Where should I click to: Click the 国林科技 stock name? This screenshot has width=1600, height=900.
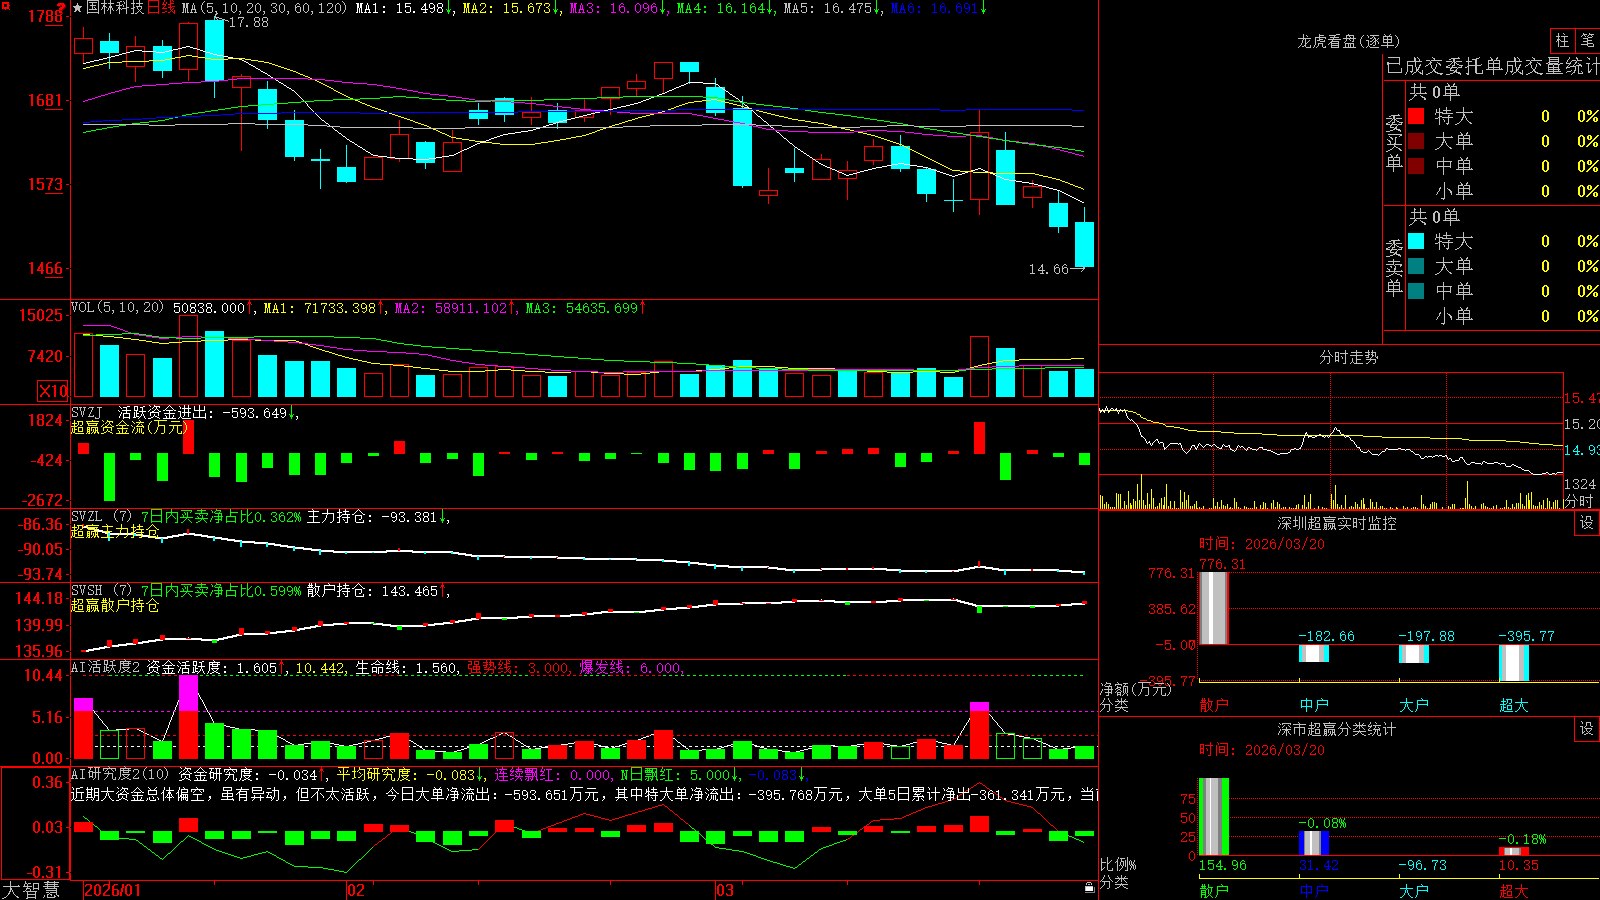click(115, 8)
